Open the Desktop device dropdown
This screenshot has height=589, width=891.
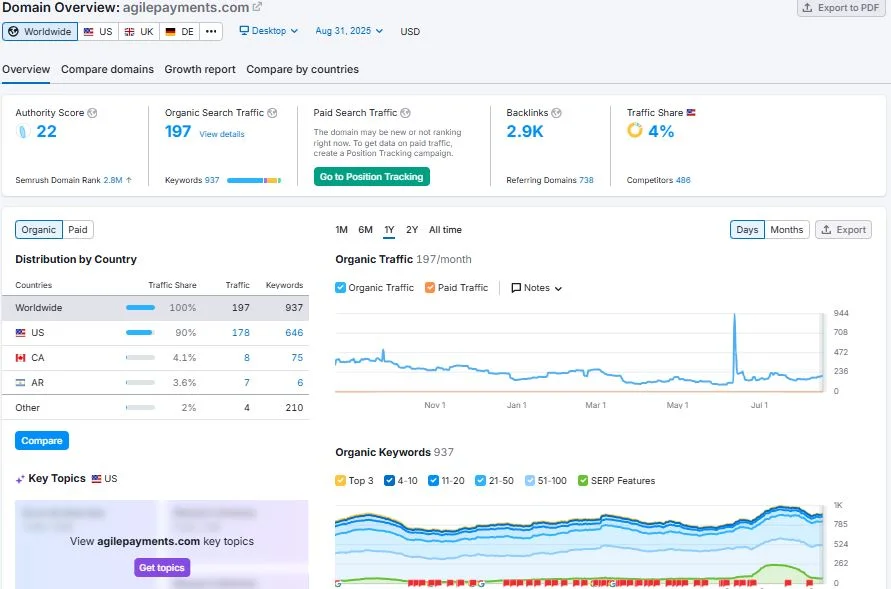point(268,31)
